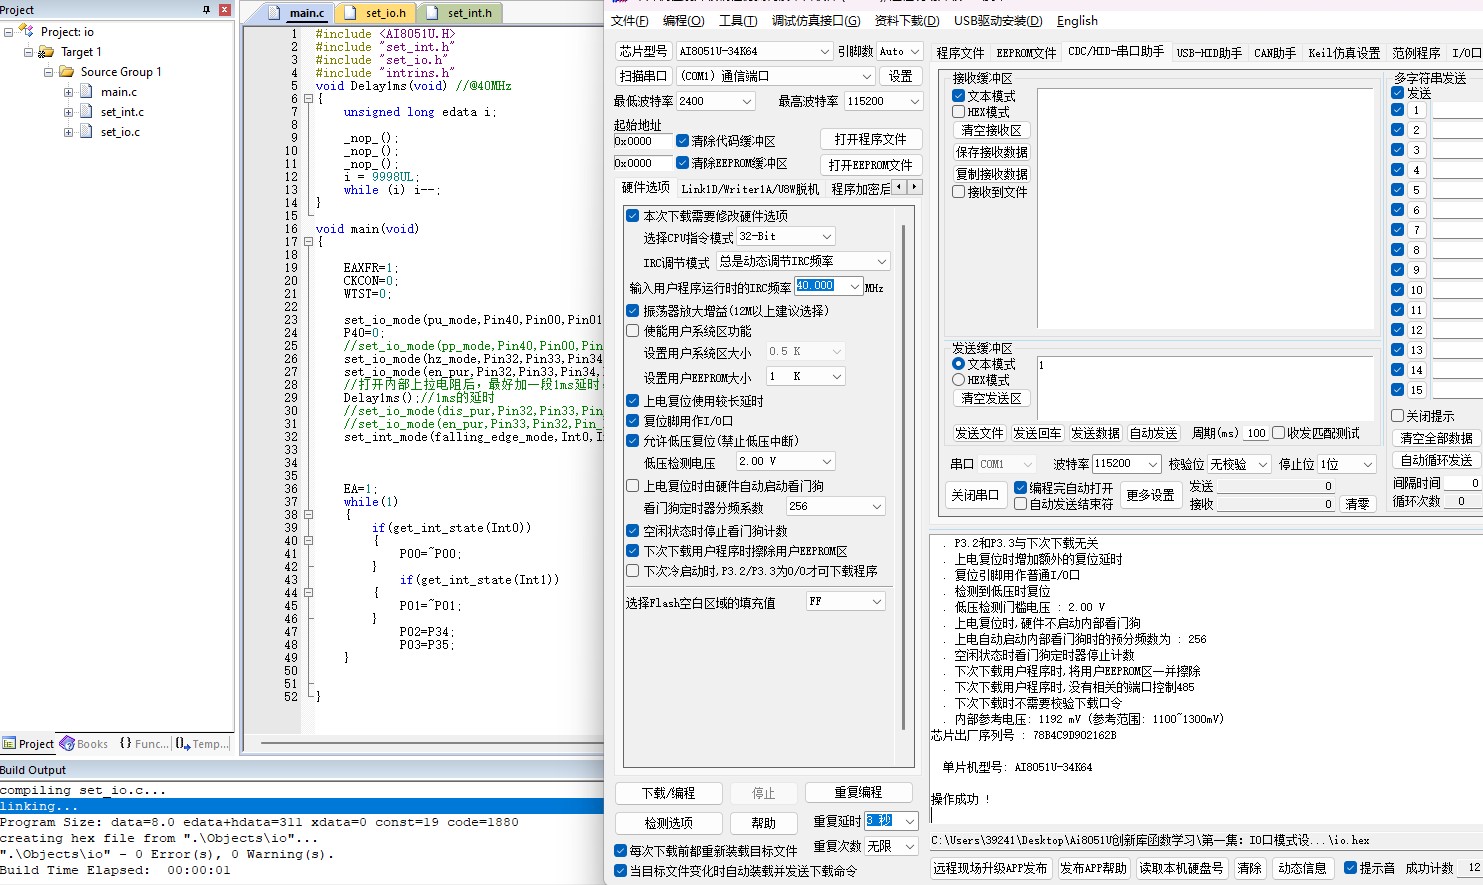Click the code start address 0x0000 field

click(x=643, y=141)
